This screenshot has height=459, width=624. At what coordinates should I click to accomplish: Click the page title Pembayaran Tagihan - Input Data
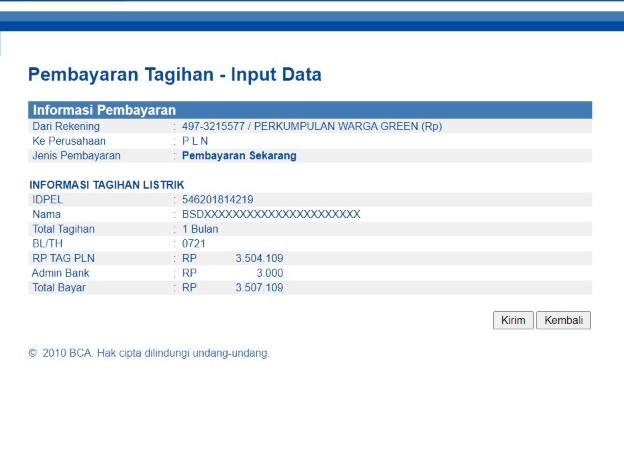coord(175,75)
